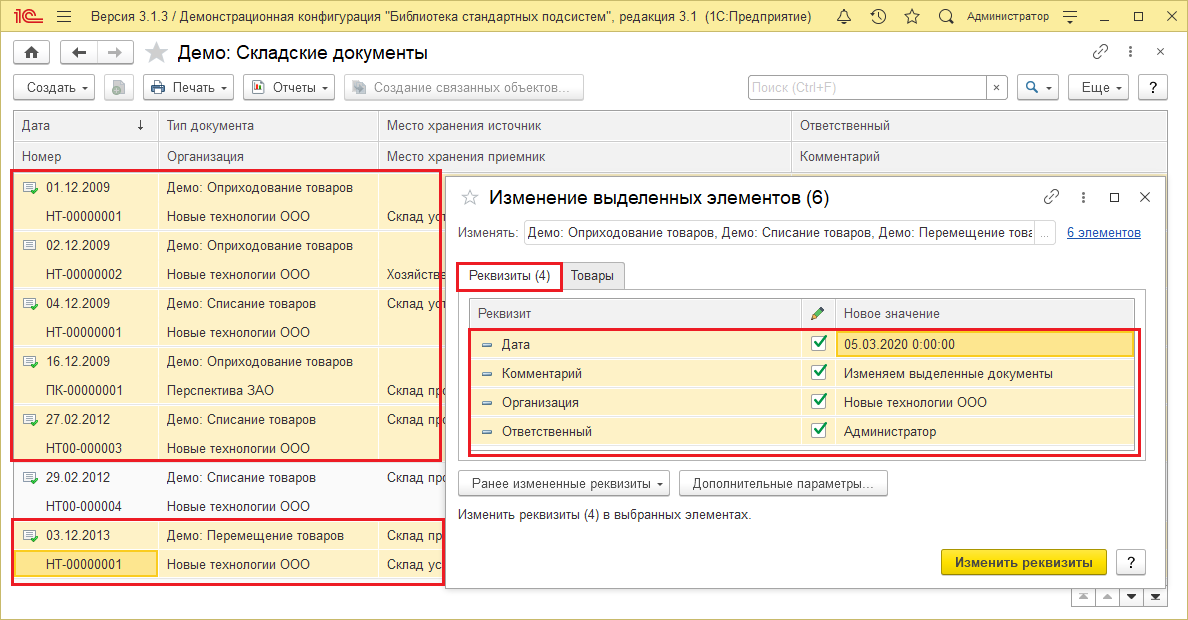The image size is (1188, 620).
Task: Open help with the list's question mark button
Action: 1152,87
